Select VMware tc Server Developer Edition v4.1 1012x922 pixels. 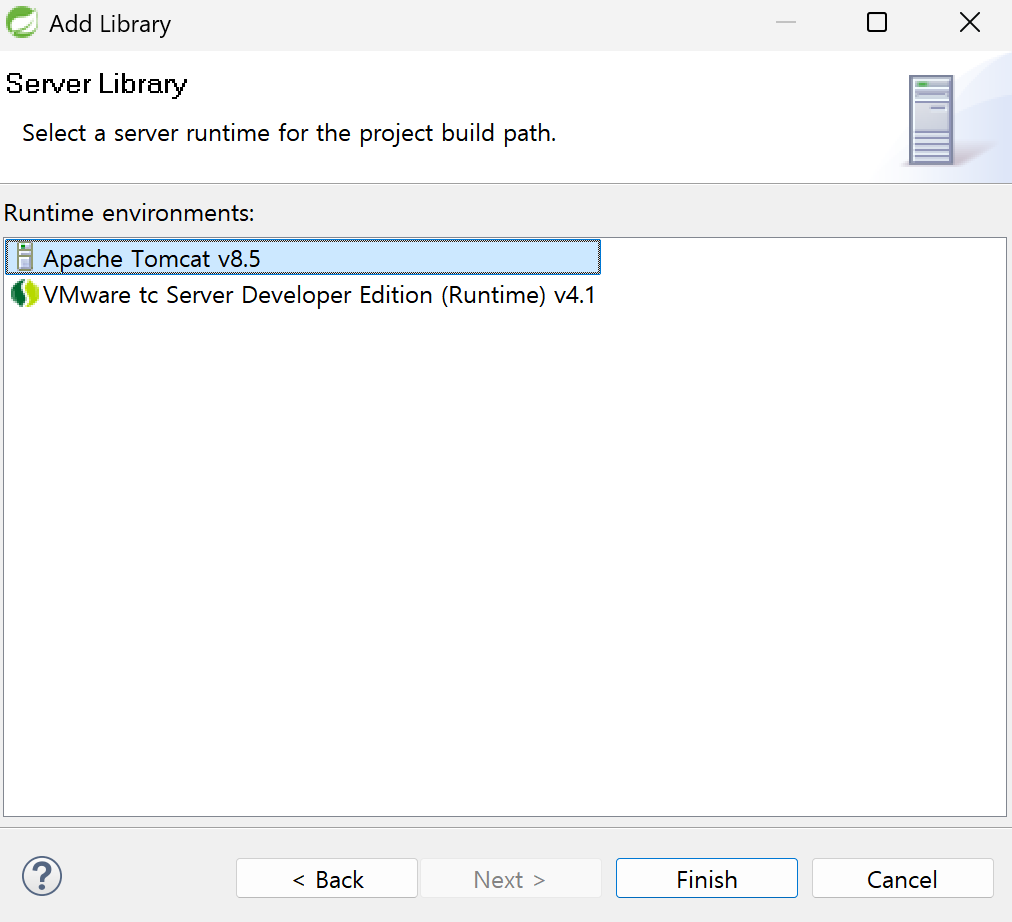[x=303, y=295]
